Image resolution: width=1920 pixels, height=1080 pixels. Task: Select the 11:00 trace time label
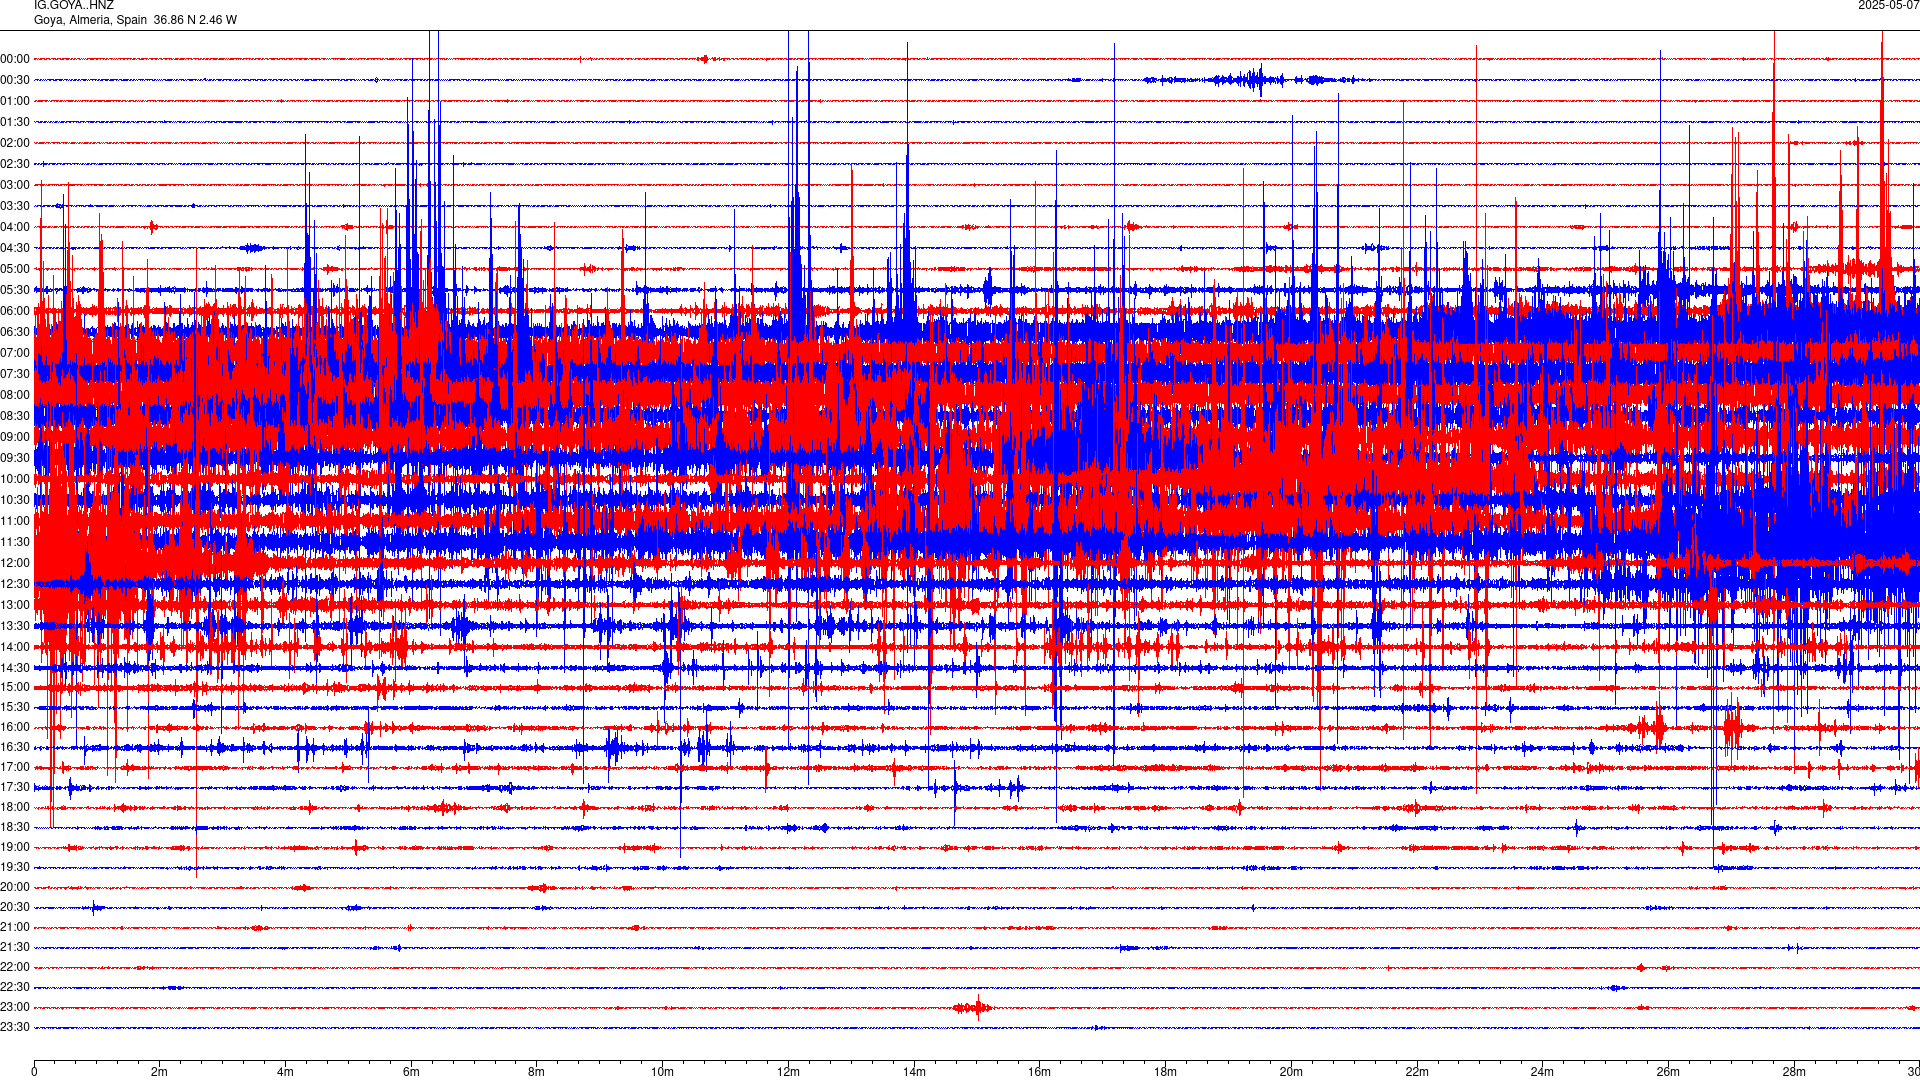click(x=15, y=521)
